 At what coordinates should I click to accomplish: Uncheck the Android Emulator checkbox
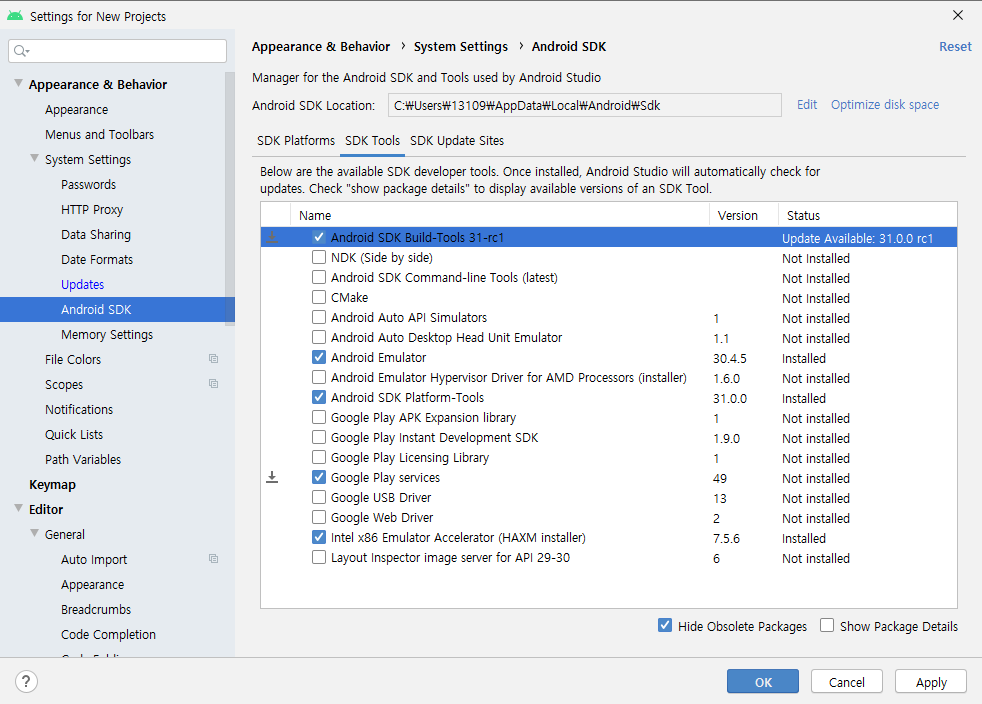click(319, 358)
